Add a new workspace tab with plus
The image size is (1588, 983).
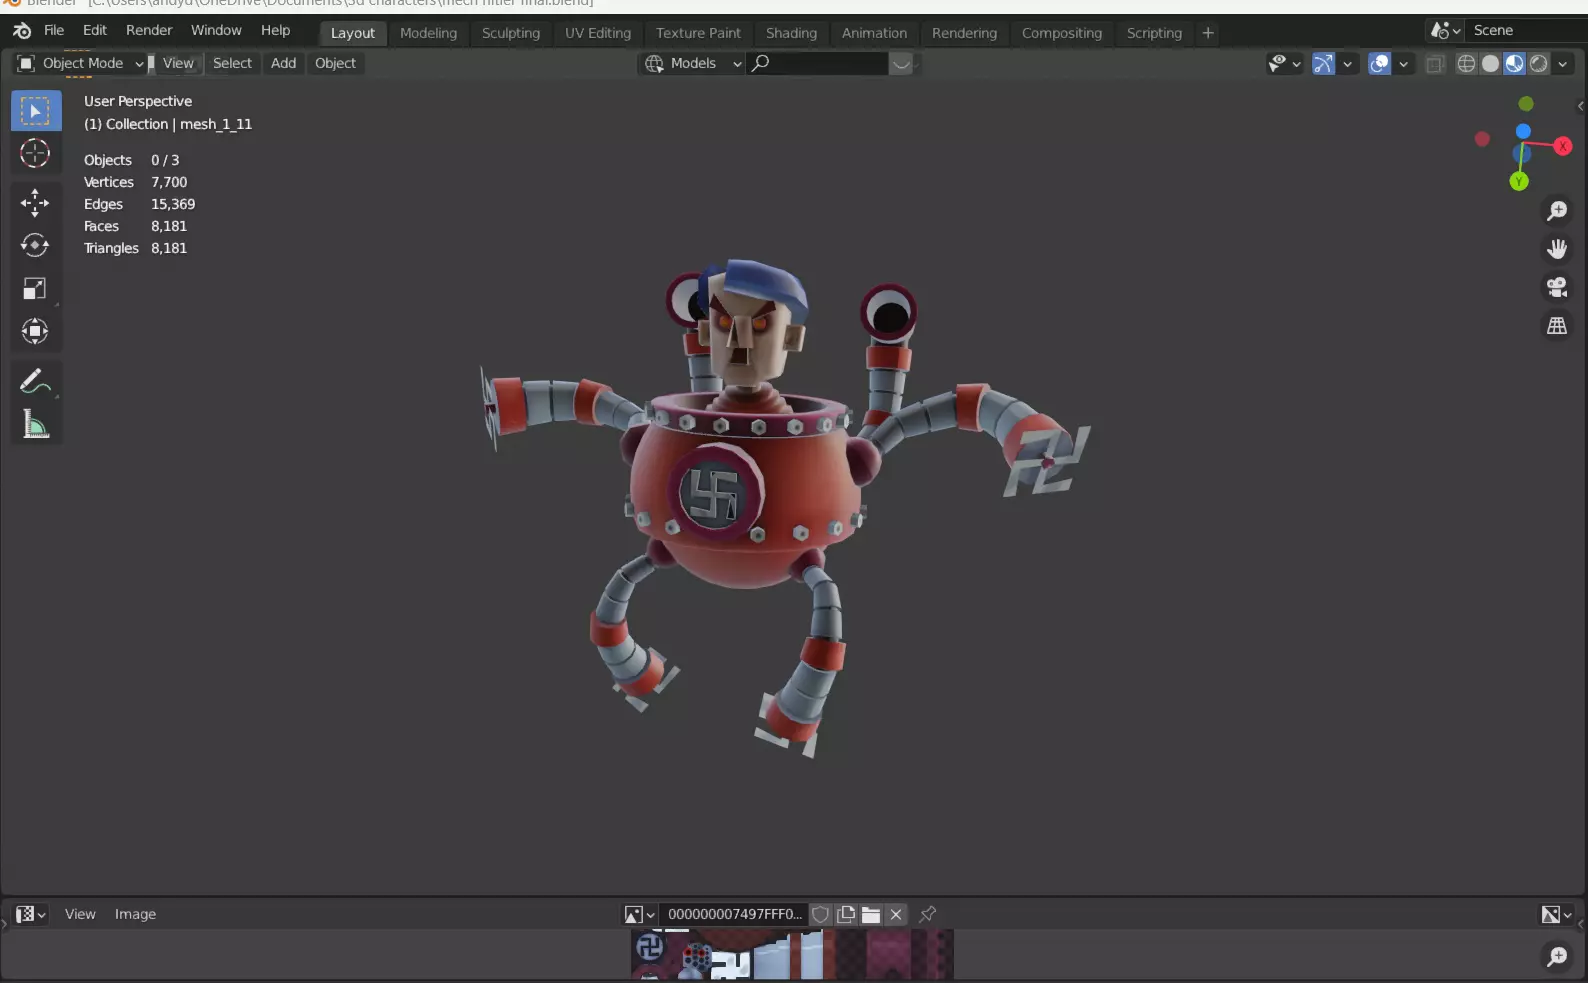[1208, 33]
